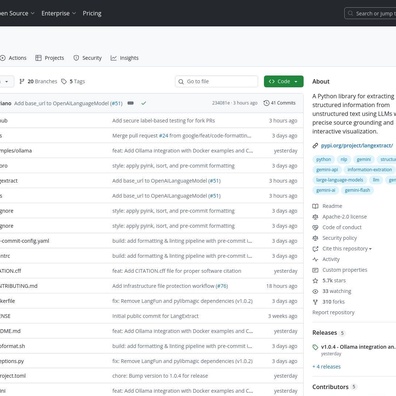Click the Custom properties icon
The width and height of the screenshot is (396, 396).
pos(315,270)
